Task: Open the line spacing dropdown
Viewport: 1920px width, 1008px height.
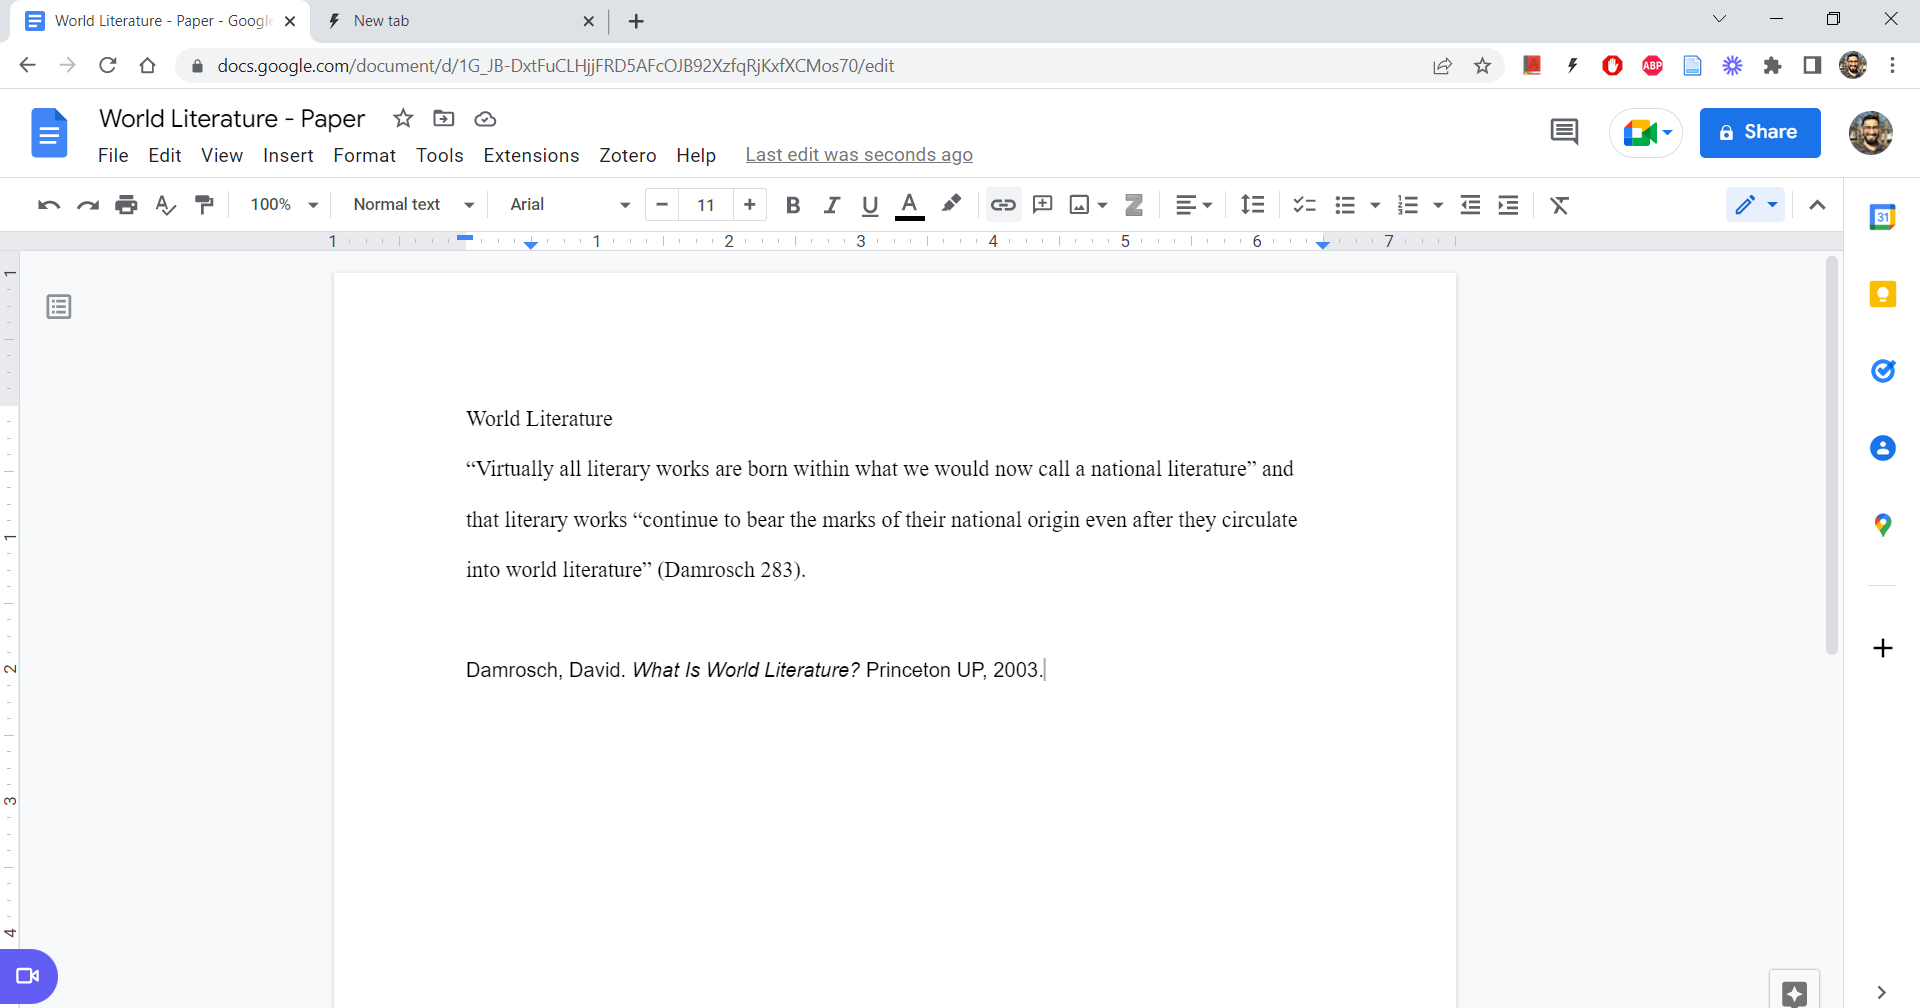Action: (1252, 204)
